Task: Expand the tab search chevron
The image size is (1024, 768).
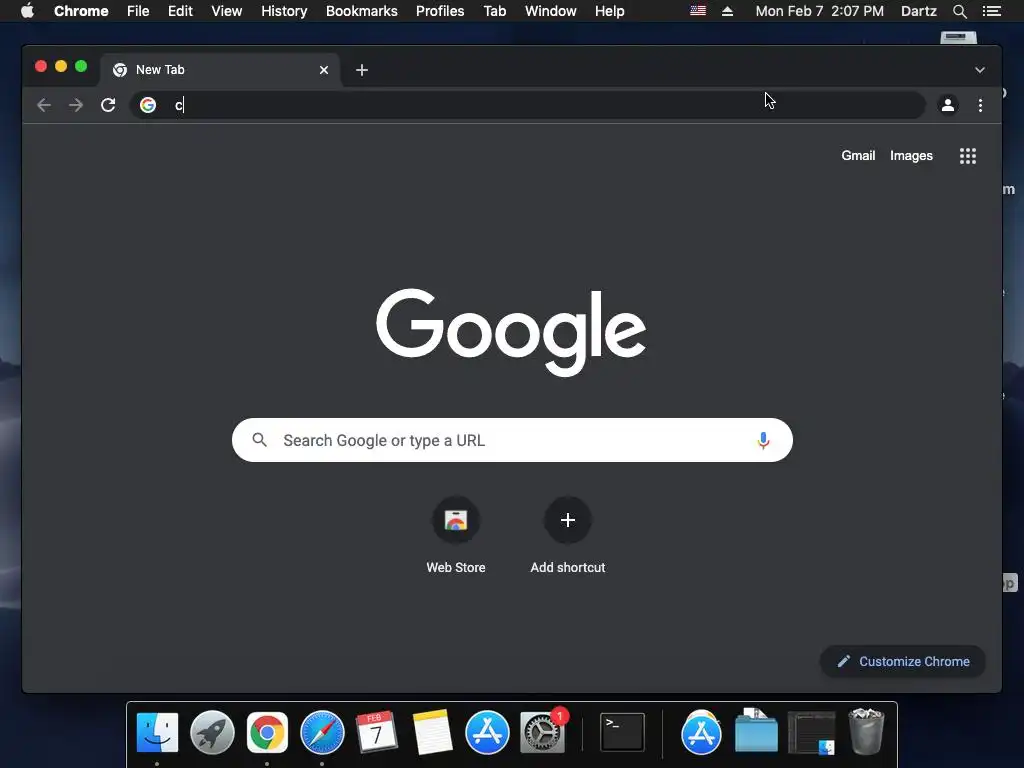Action: tap(980, 70)
